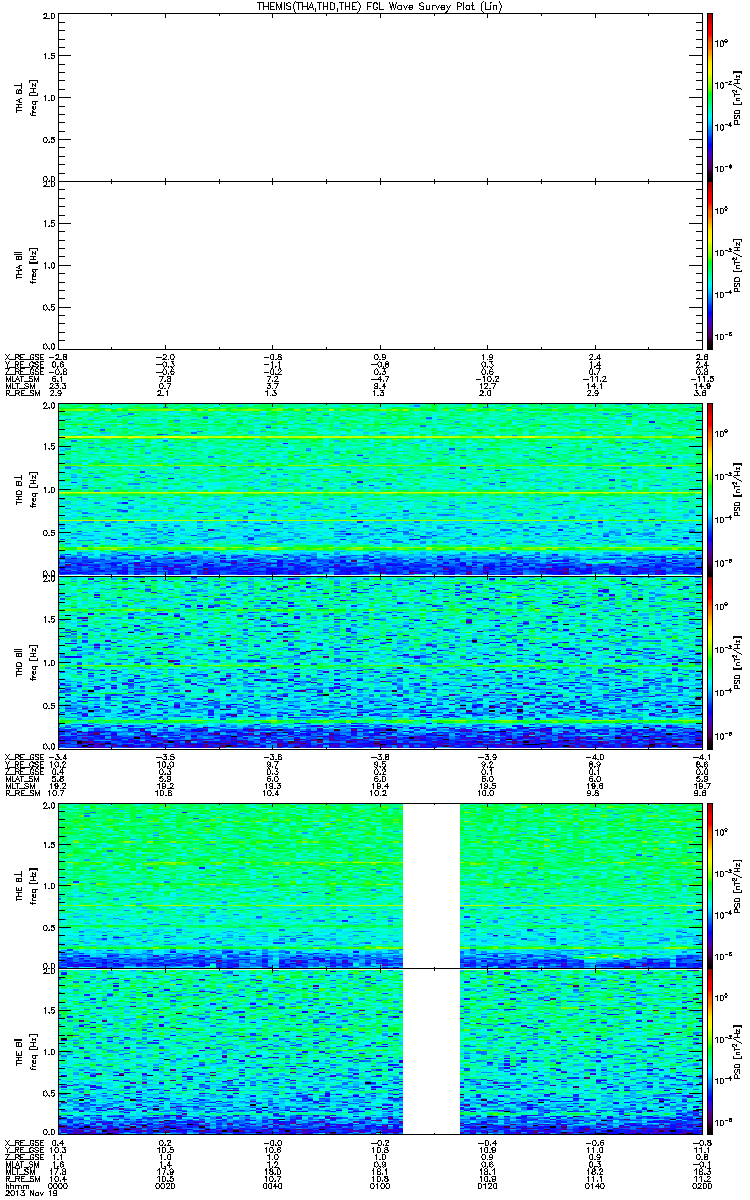Click the 0020 time tick label

click(x=167, y=1188)
